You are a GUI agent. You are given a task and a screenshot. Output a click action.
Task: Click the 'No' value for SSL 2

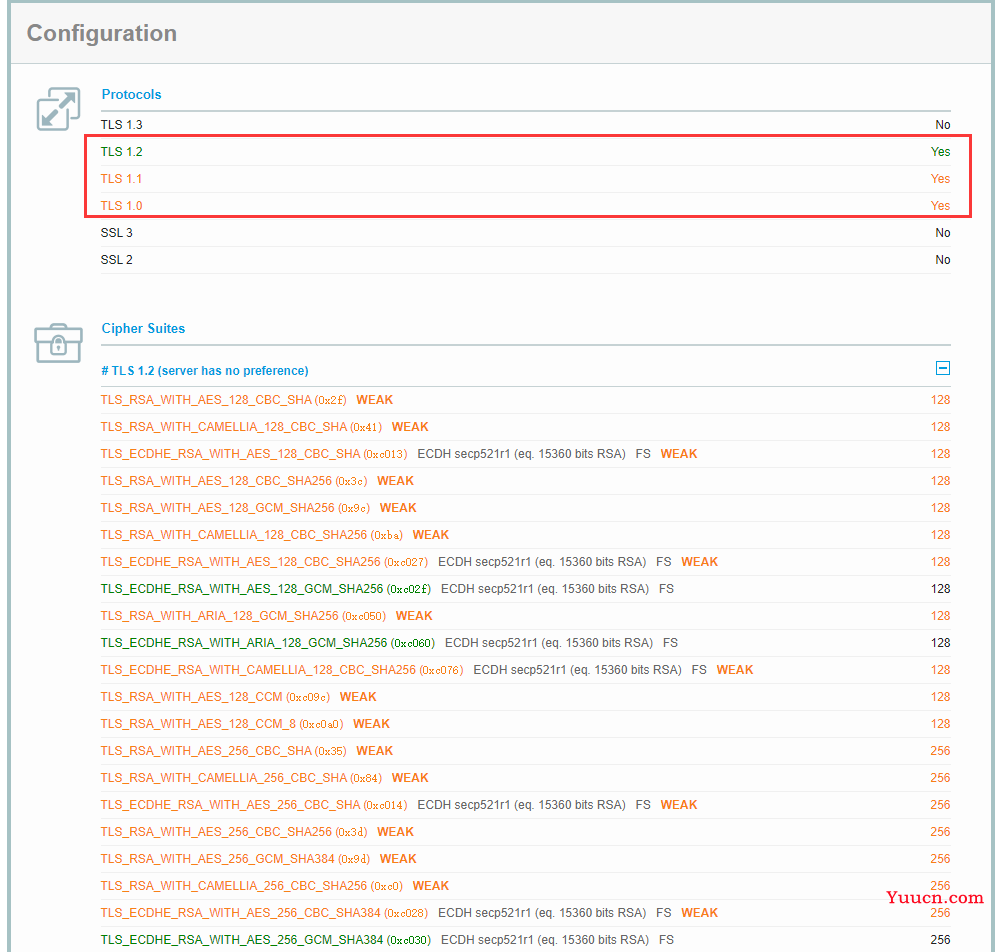pos(943,260)
